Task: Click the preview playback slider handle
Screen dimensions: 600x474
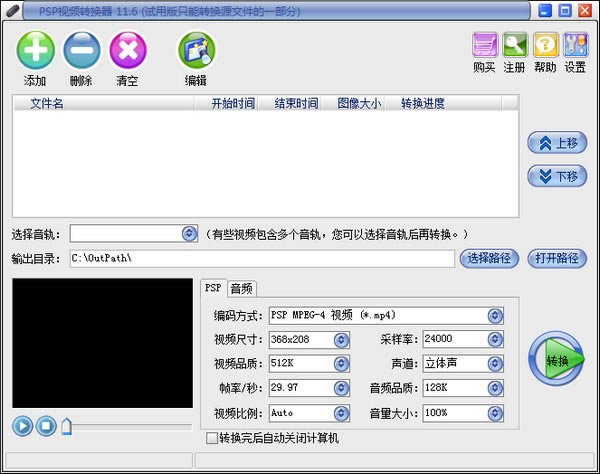Action: coord(67,426)
